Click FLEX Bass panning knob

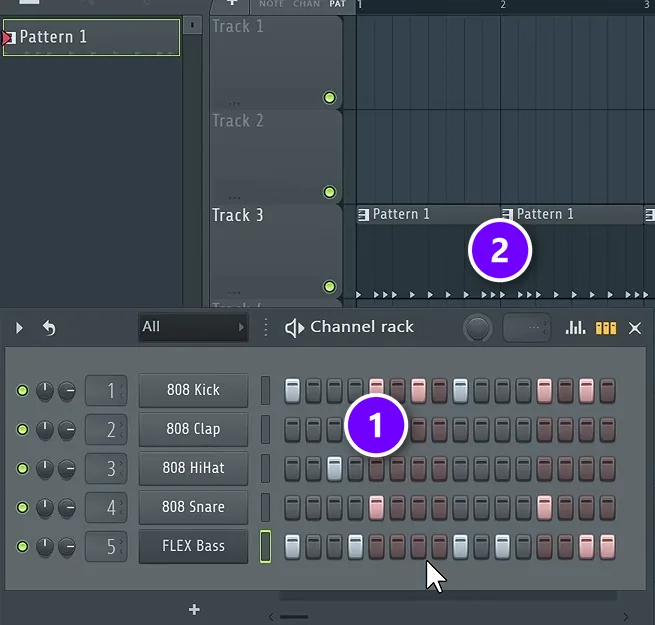click(45, 546)
